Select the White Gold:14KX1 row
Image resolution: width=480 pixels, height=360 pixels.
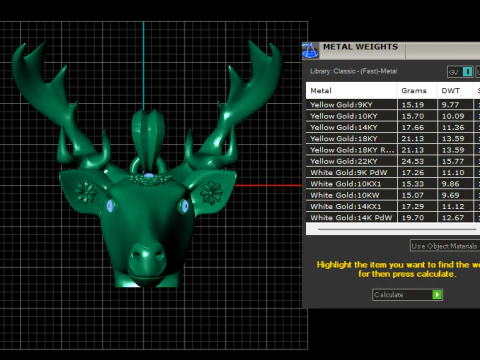(x=393, y=207)
